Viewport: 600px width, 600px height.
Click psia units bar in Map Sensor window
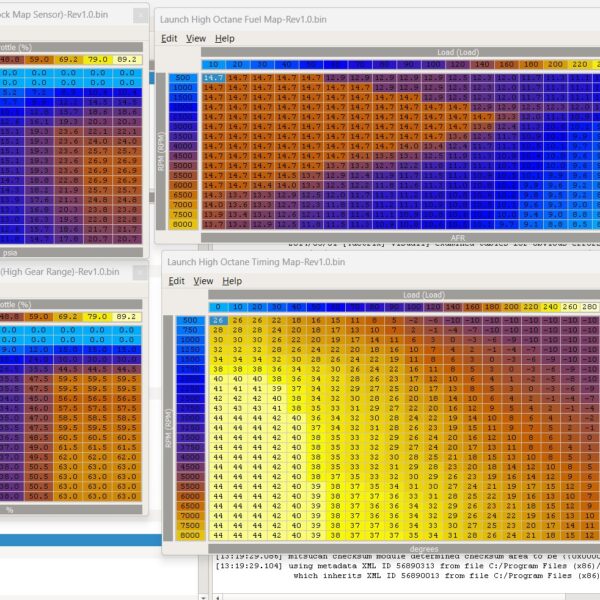click(x=71, y=253)
